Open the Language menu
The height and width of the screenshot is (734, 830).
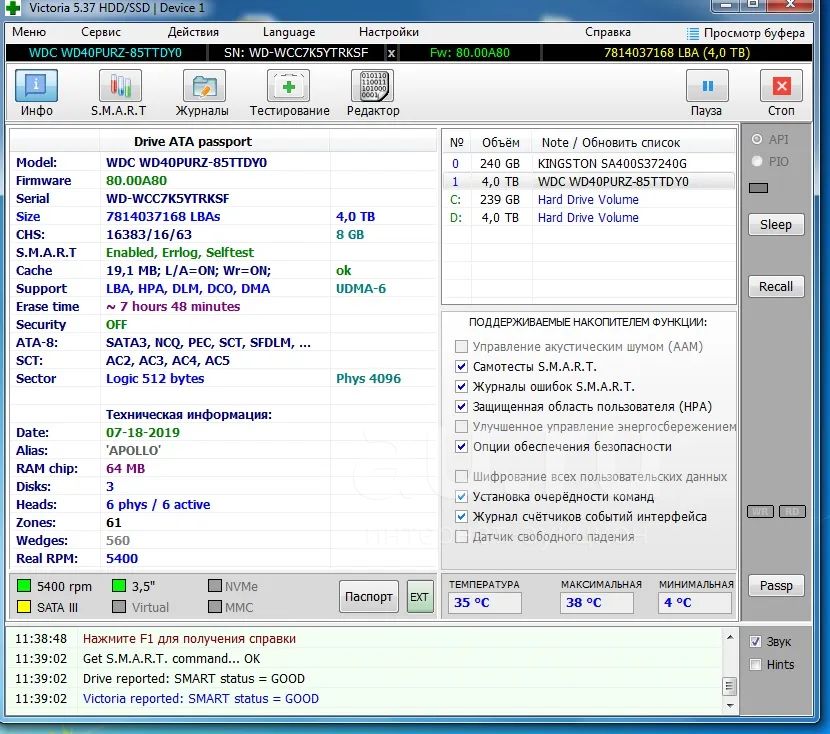tap(289, 32)
